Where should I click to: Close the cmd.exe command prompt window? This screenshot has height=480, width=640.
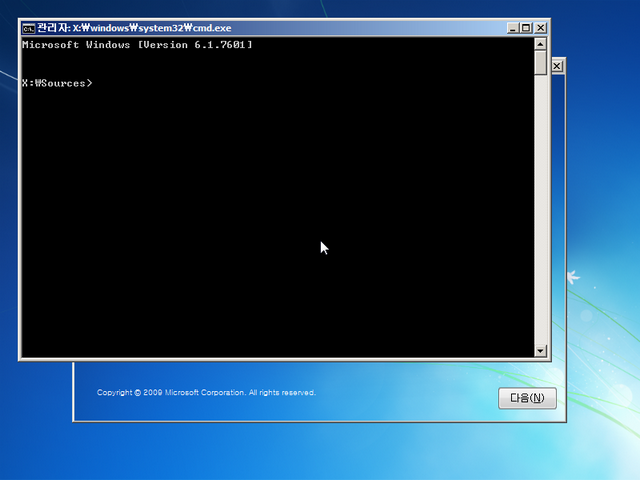pyautogui.click(x=540, y=28)
